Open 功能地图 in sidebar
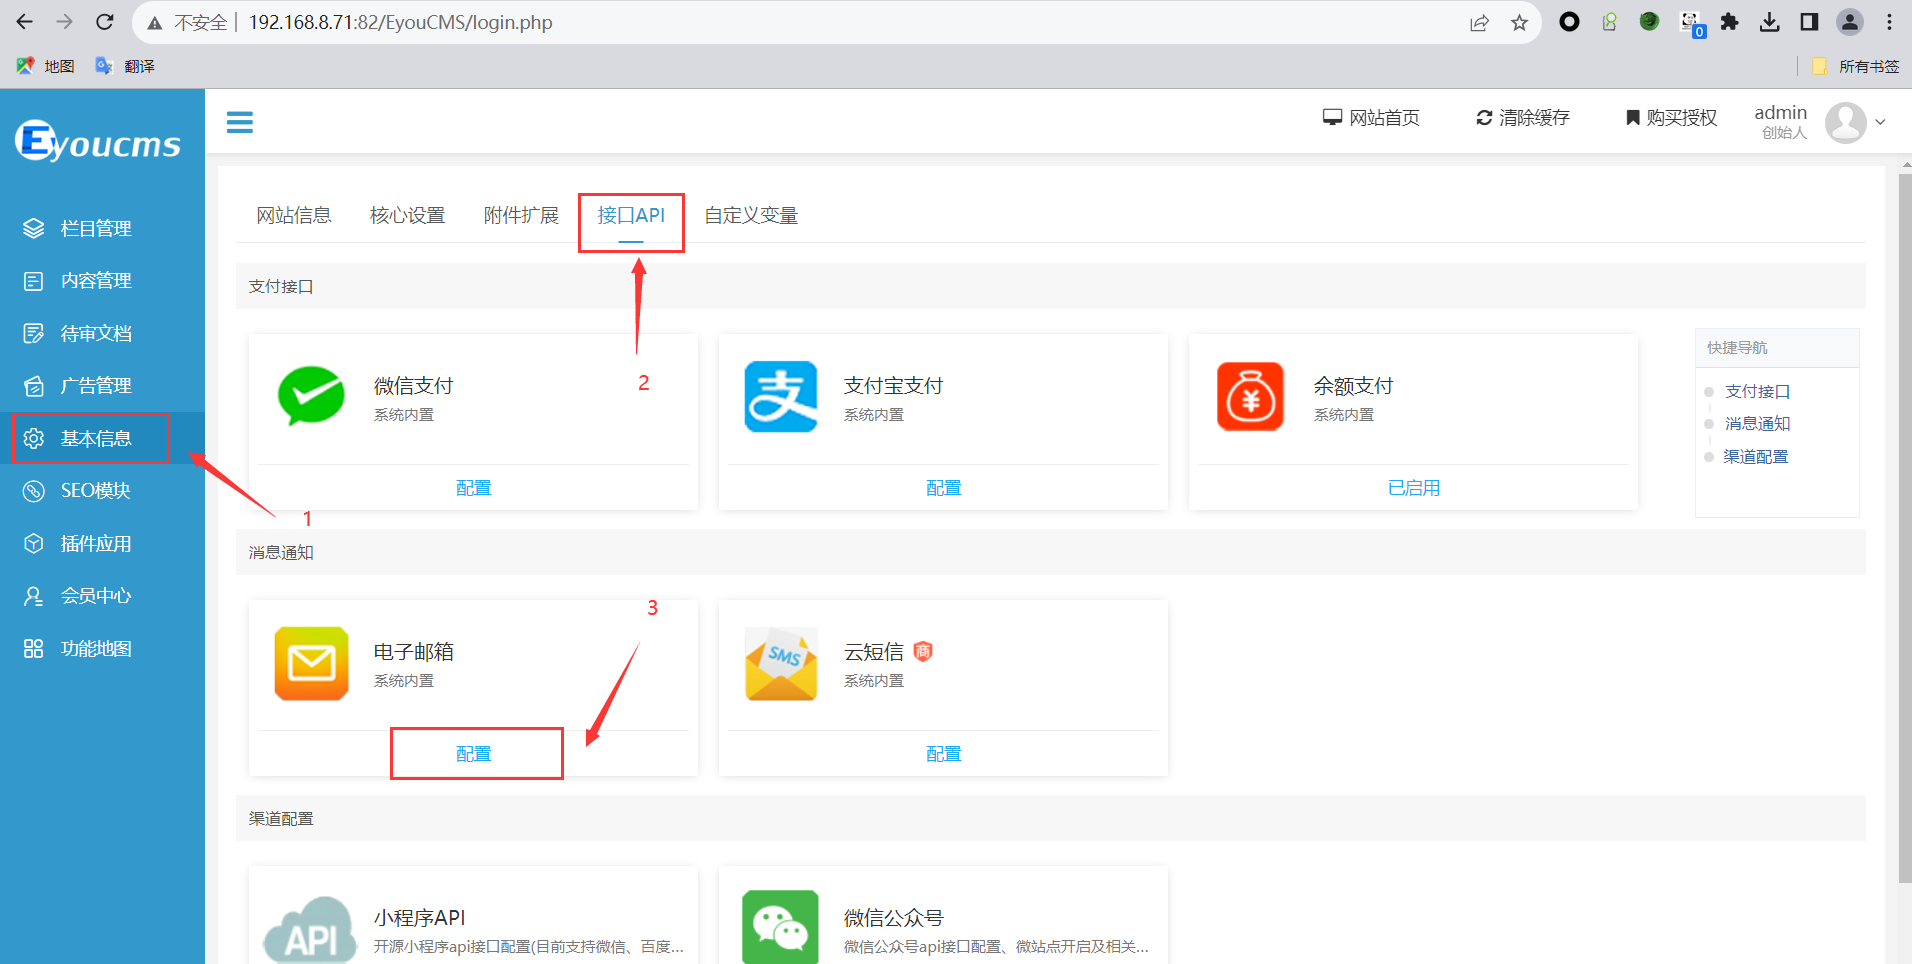Image resolution: width=1912 pixels, height=964 pixels. point(102,648)
